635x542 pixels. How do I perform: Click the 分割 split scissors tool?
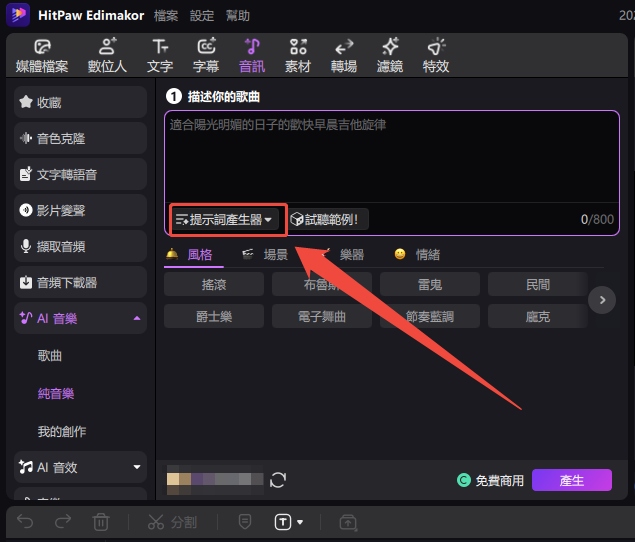pyautogui.click(x=172, y=522)
